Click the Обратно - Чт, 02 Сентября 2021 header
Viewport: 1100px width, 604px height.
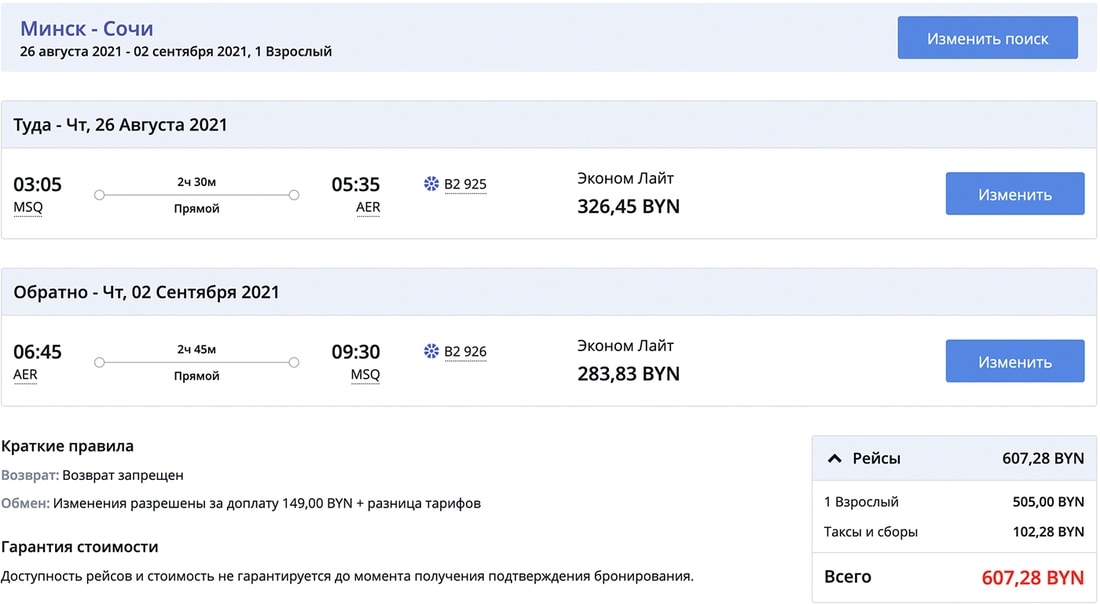(146, 292)
